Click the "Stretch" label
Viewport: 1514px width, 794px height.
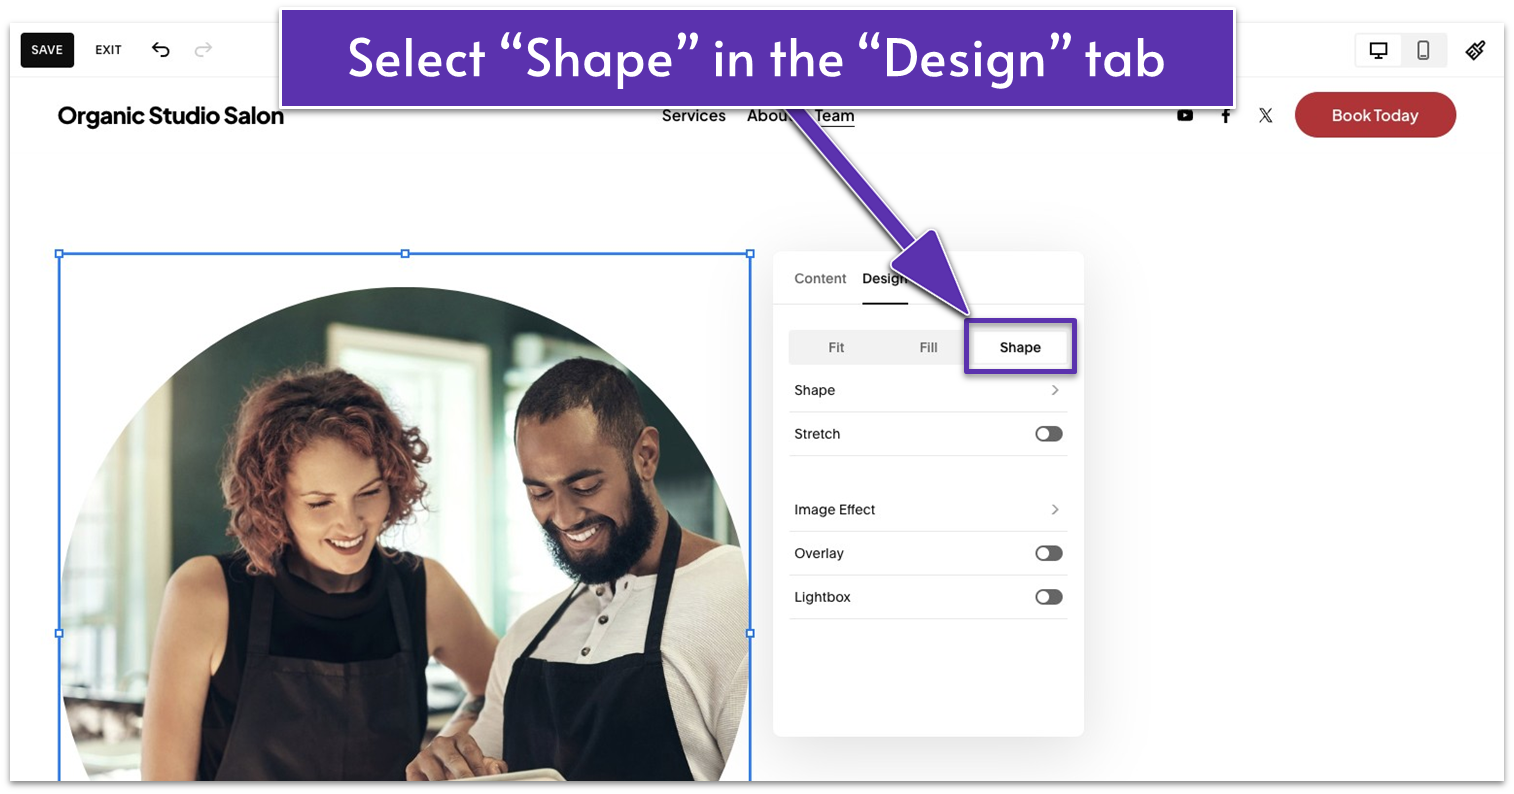click(x=817, y=434)
